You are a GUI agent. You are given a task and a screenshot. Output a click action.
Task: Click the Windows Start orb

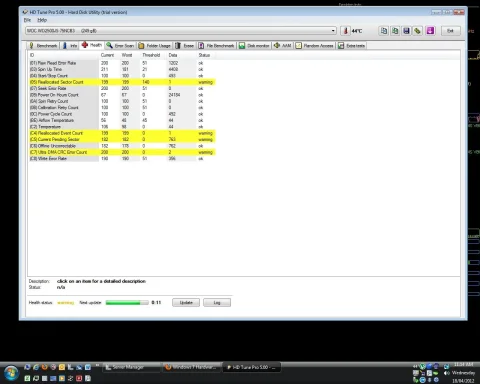point(11,373)
